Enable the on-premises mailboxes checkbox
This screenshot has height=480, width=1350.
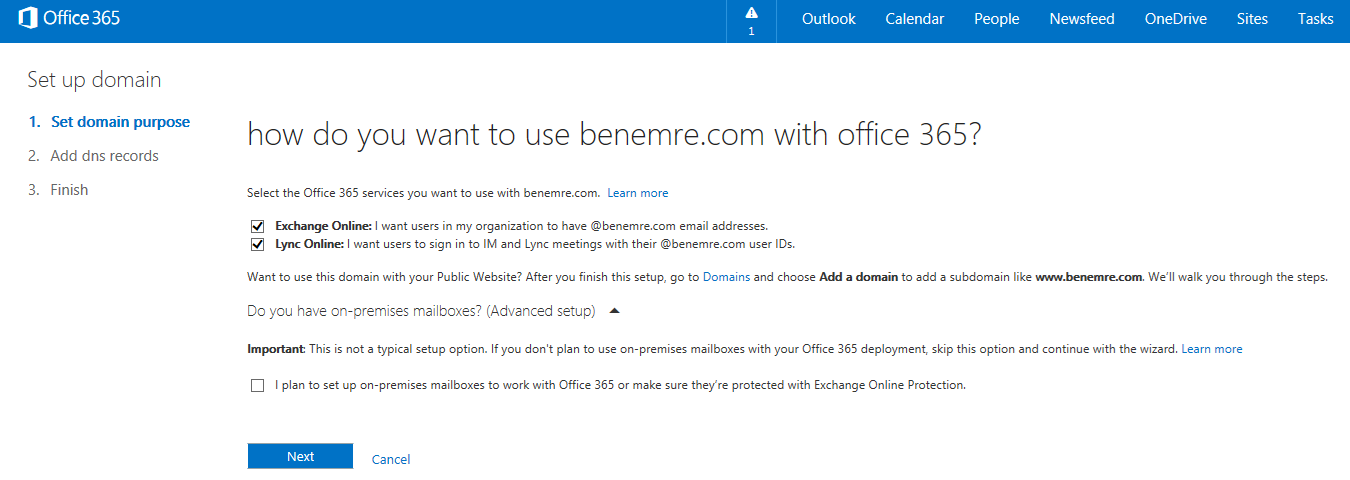tap(258, 385)
